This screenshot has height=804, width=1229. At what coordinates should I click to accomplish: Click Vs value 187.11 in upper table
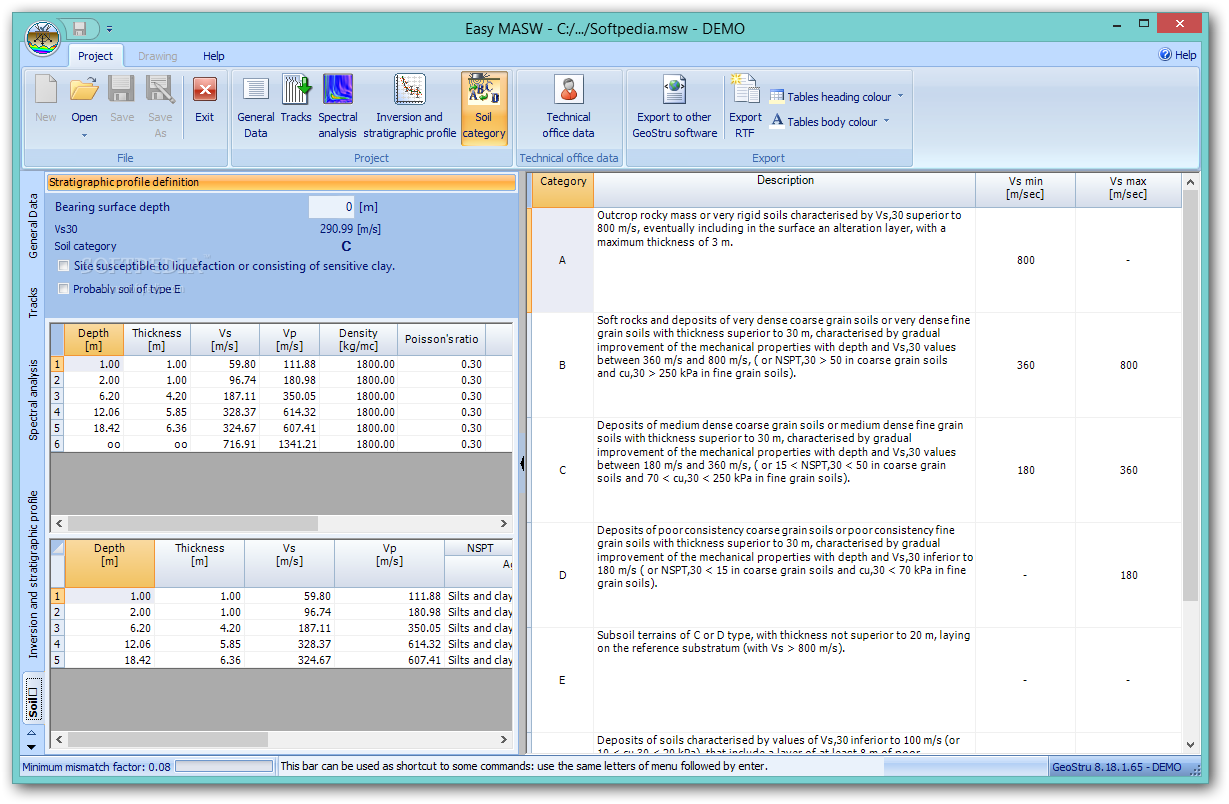[225, 396]
